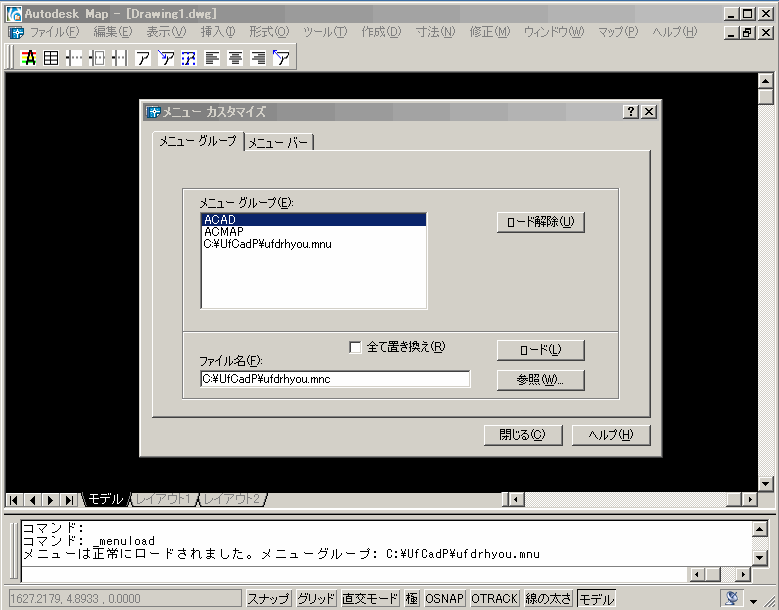
Task: Open the 形式 menu
Action: pos(269,32)
